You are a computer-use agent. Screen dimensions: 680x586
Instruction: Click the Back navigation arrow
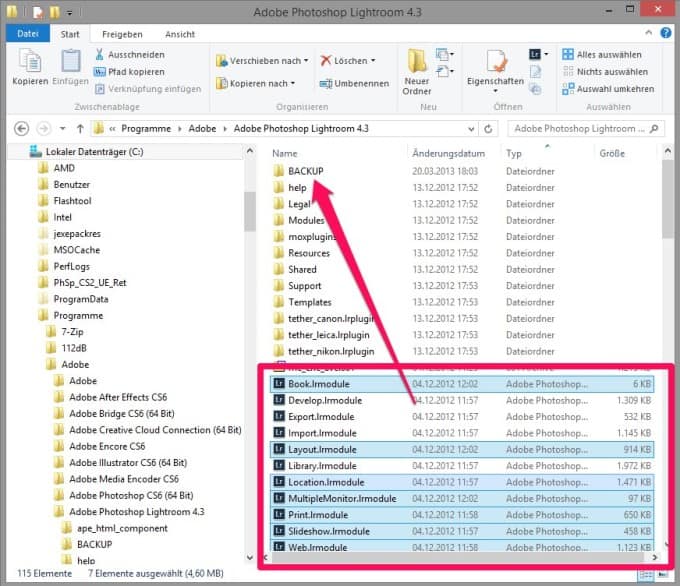click(22, 129)
